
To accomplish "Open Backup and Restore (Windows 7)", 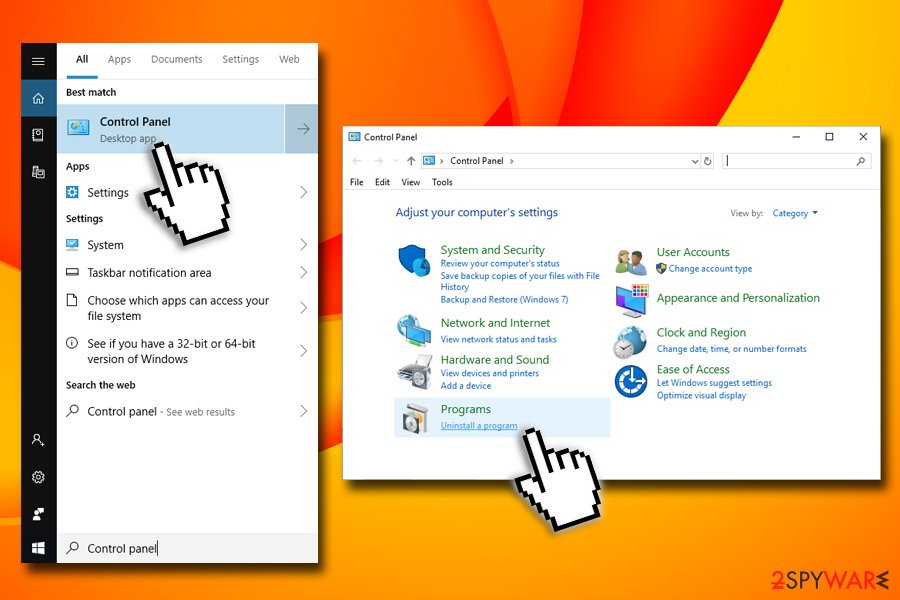I will pyautogui.click(x=504, y=300).
